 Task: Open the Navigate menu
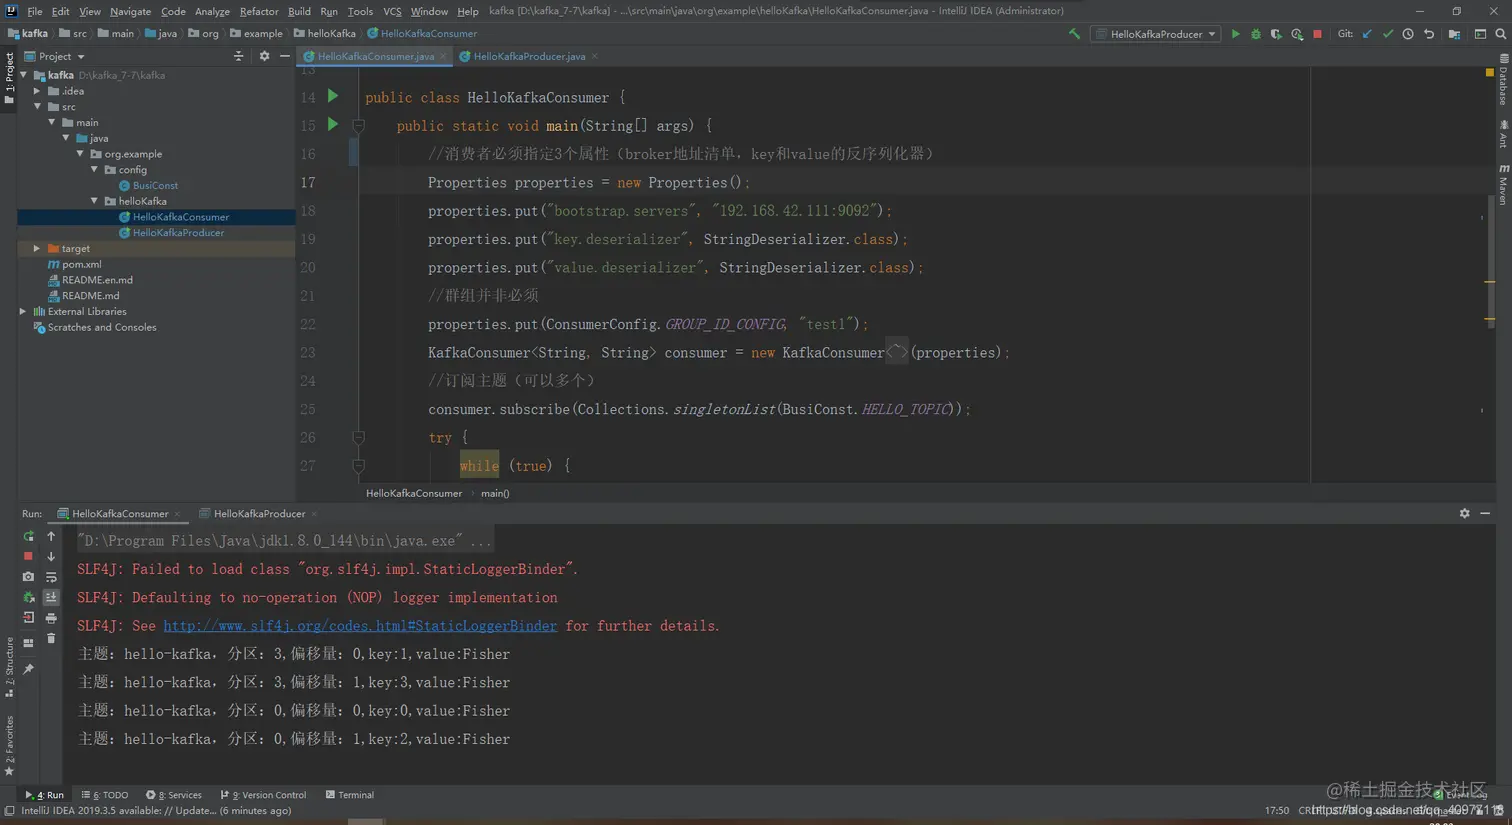tap(130, 11)
